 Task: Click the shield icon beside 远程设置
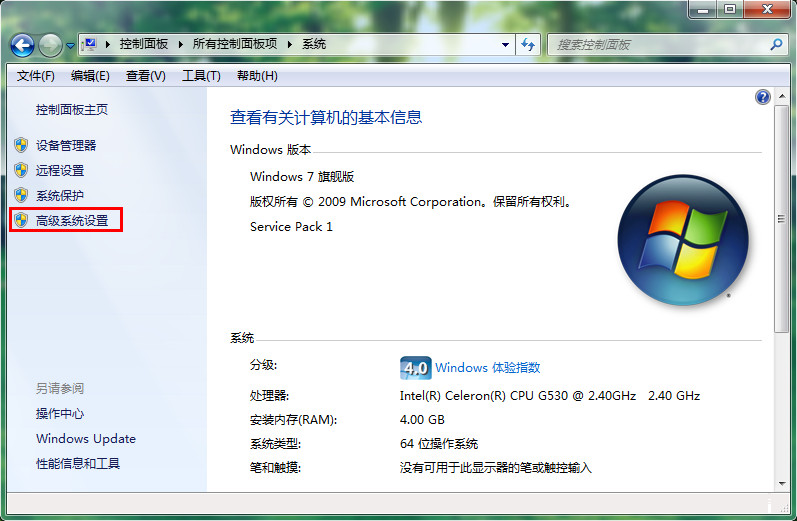point(21,170)
